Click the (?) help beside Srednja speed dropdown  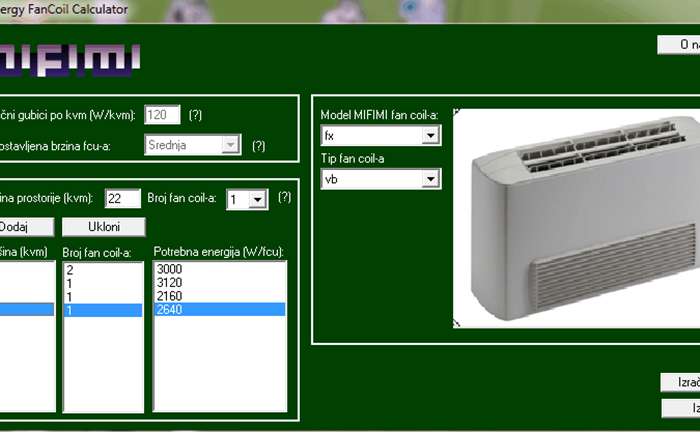click(258, 145)
